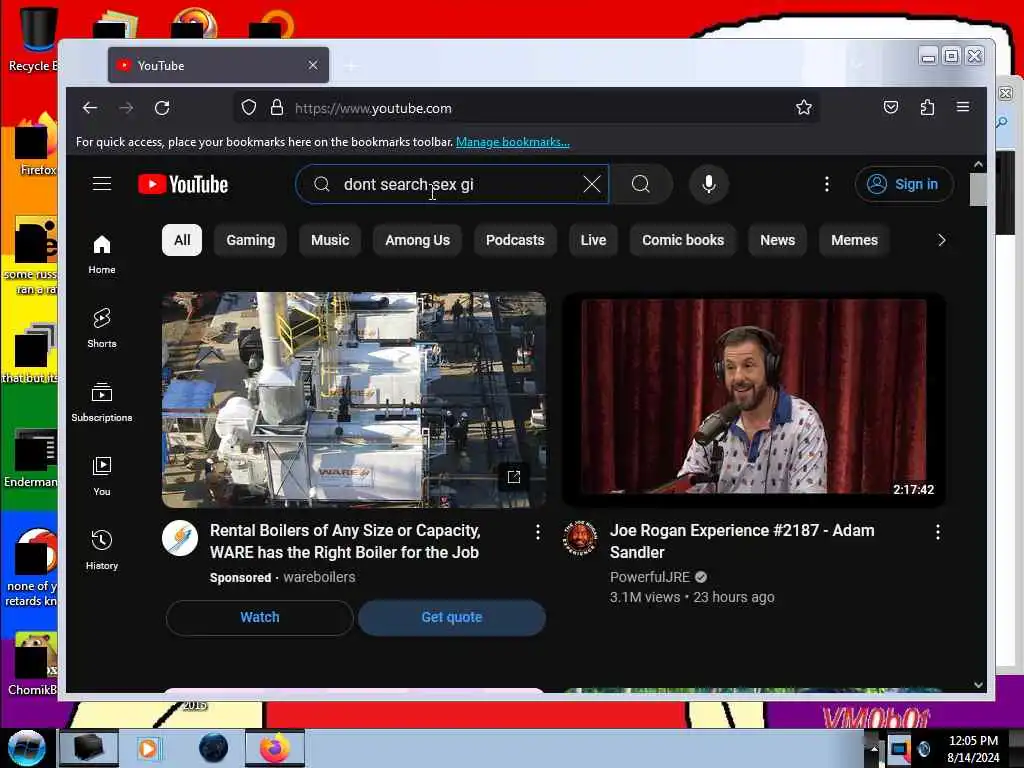Click inside the YouTube search field
Viewport: 1024px width, 768px height.
click(x=452, y=184)
